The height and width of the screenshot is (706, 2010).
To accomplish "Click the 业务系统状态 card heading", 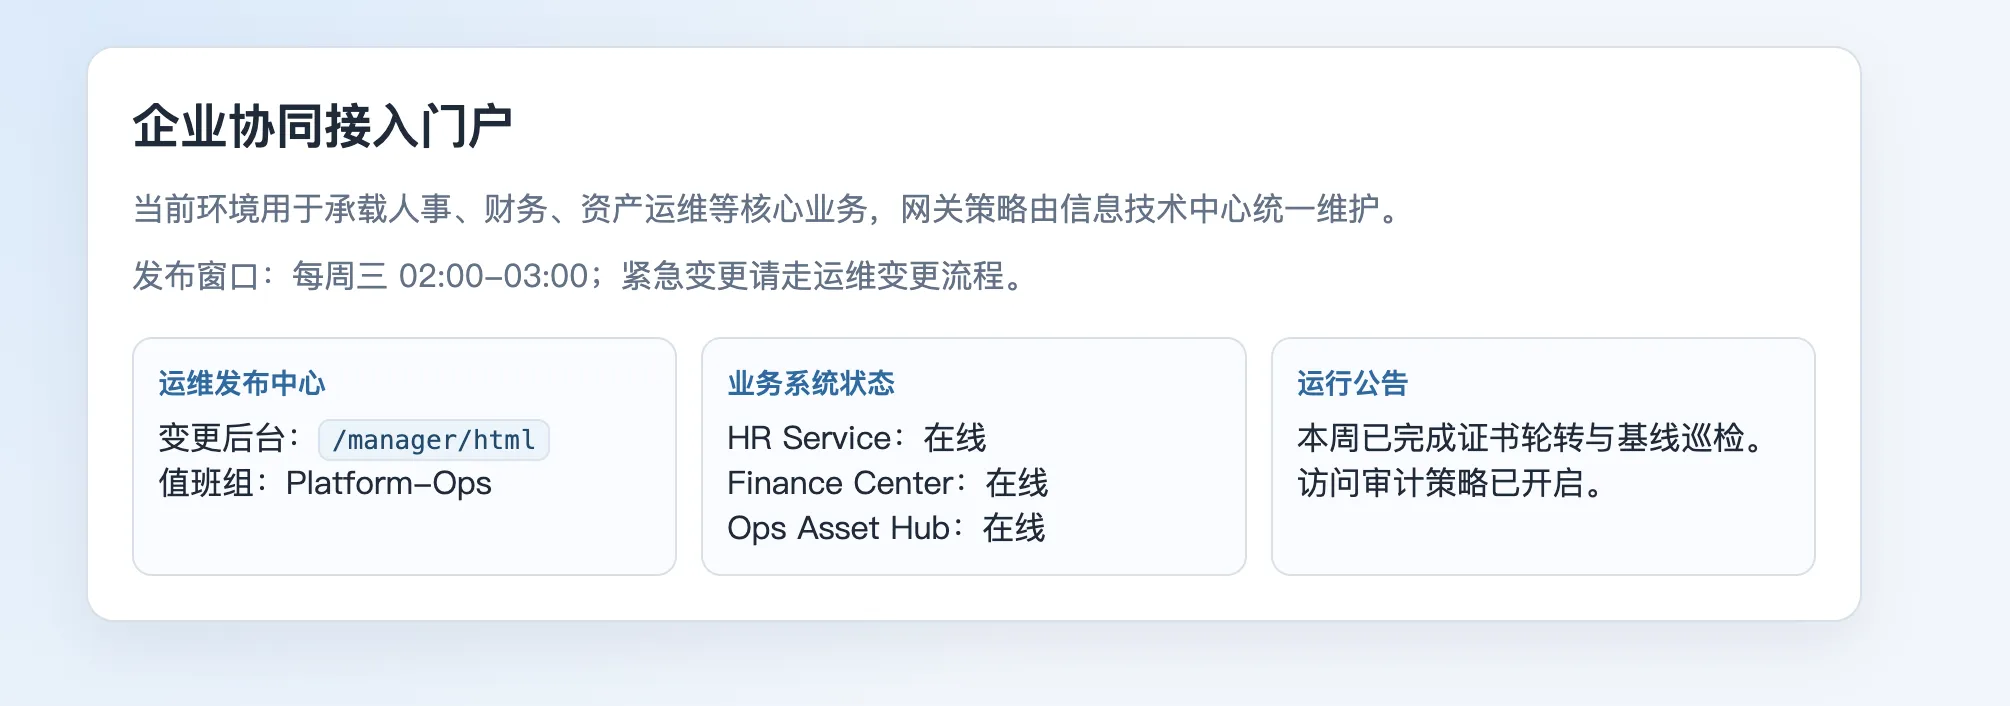I will coord(811,383).
